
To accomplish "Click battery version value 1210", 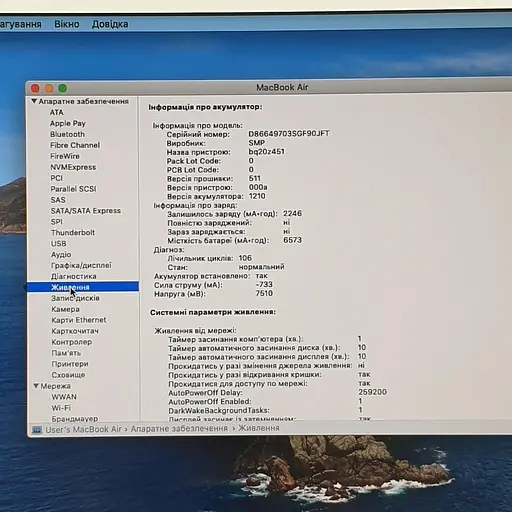I will click(257, 196).
